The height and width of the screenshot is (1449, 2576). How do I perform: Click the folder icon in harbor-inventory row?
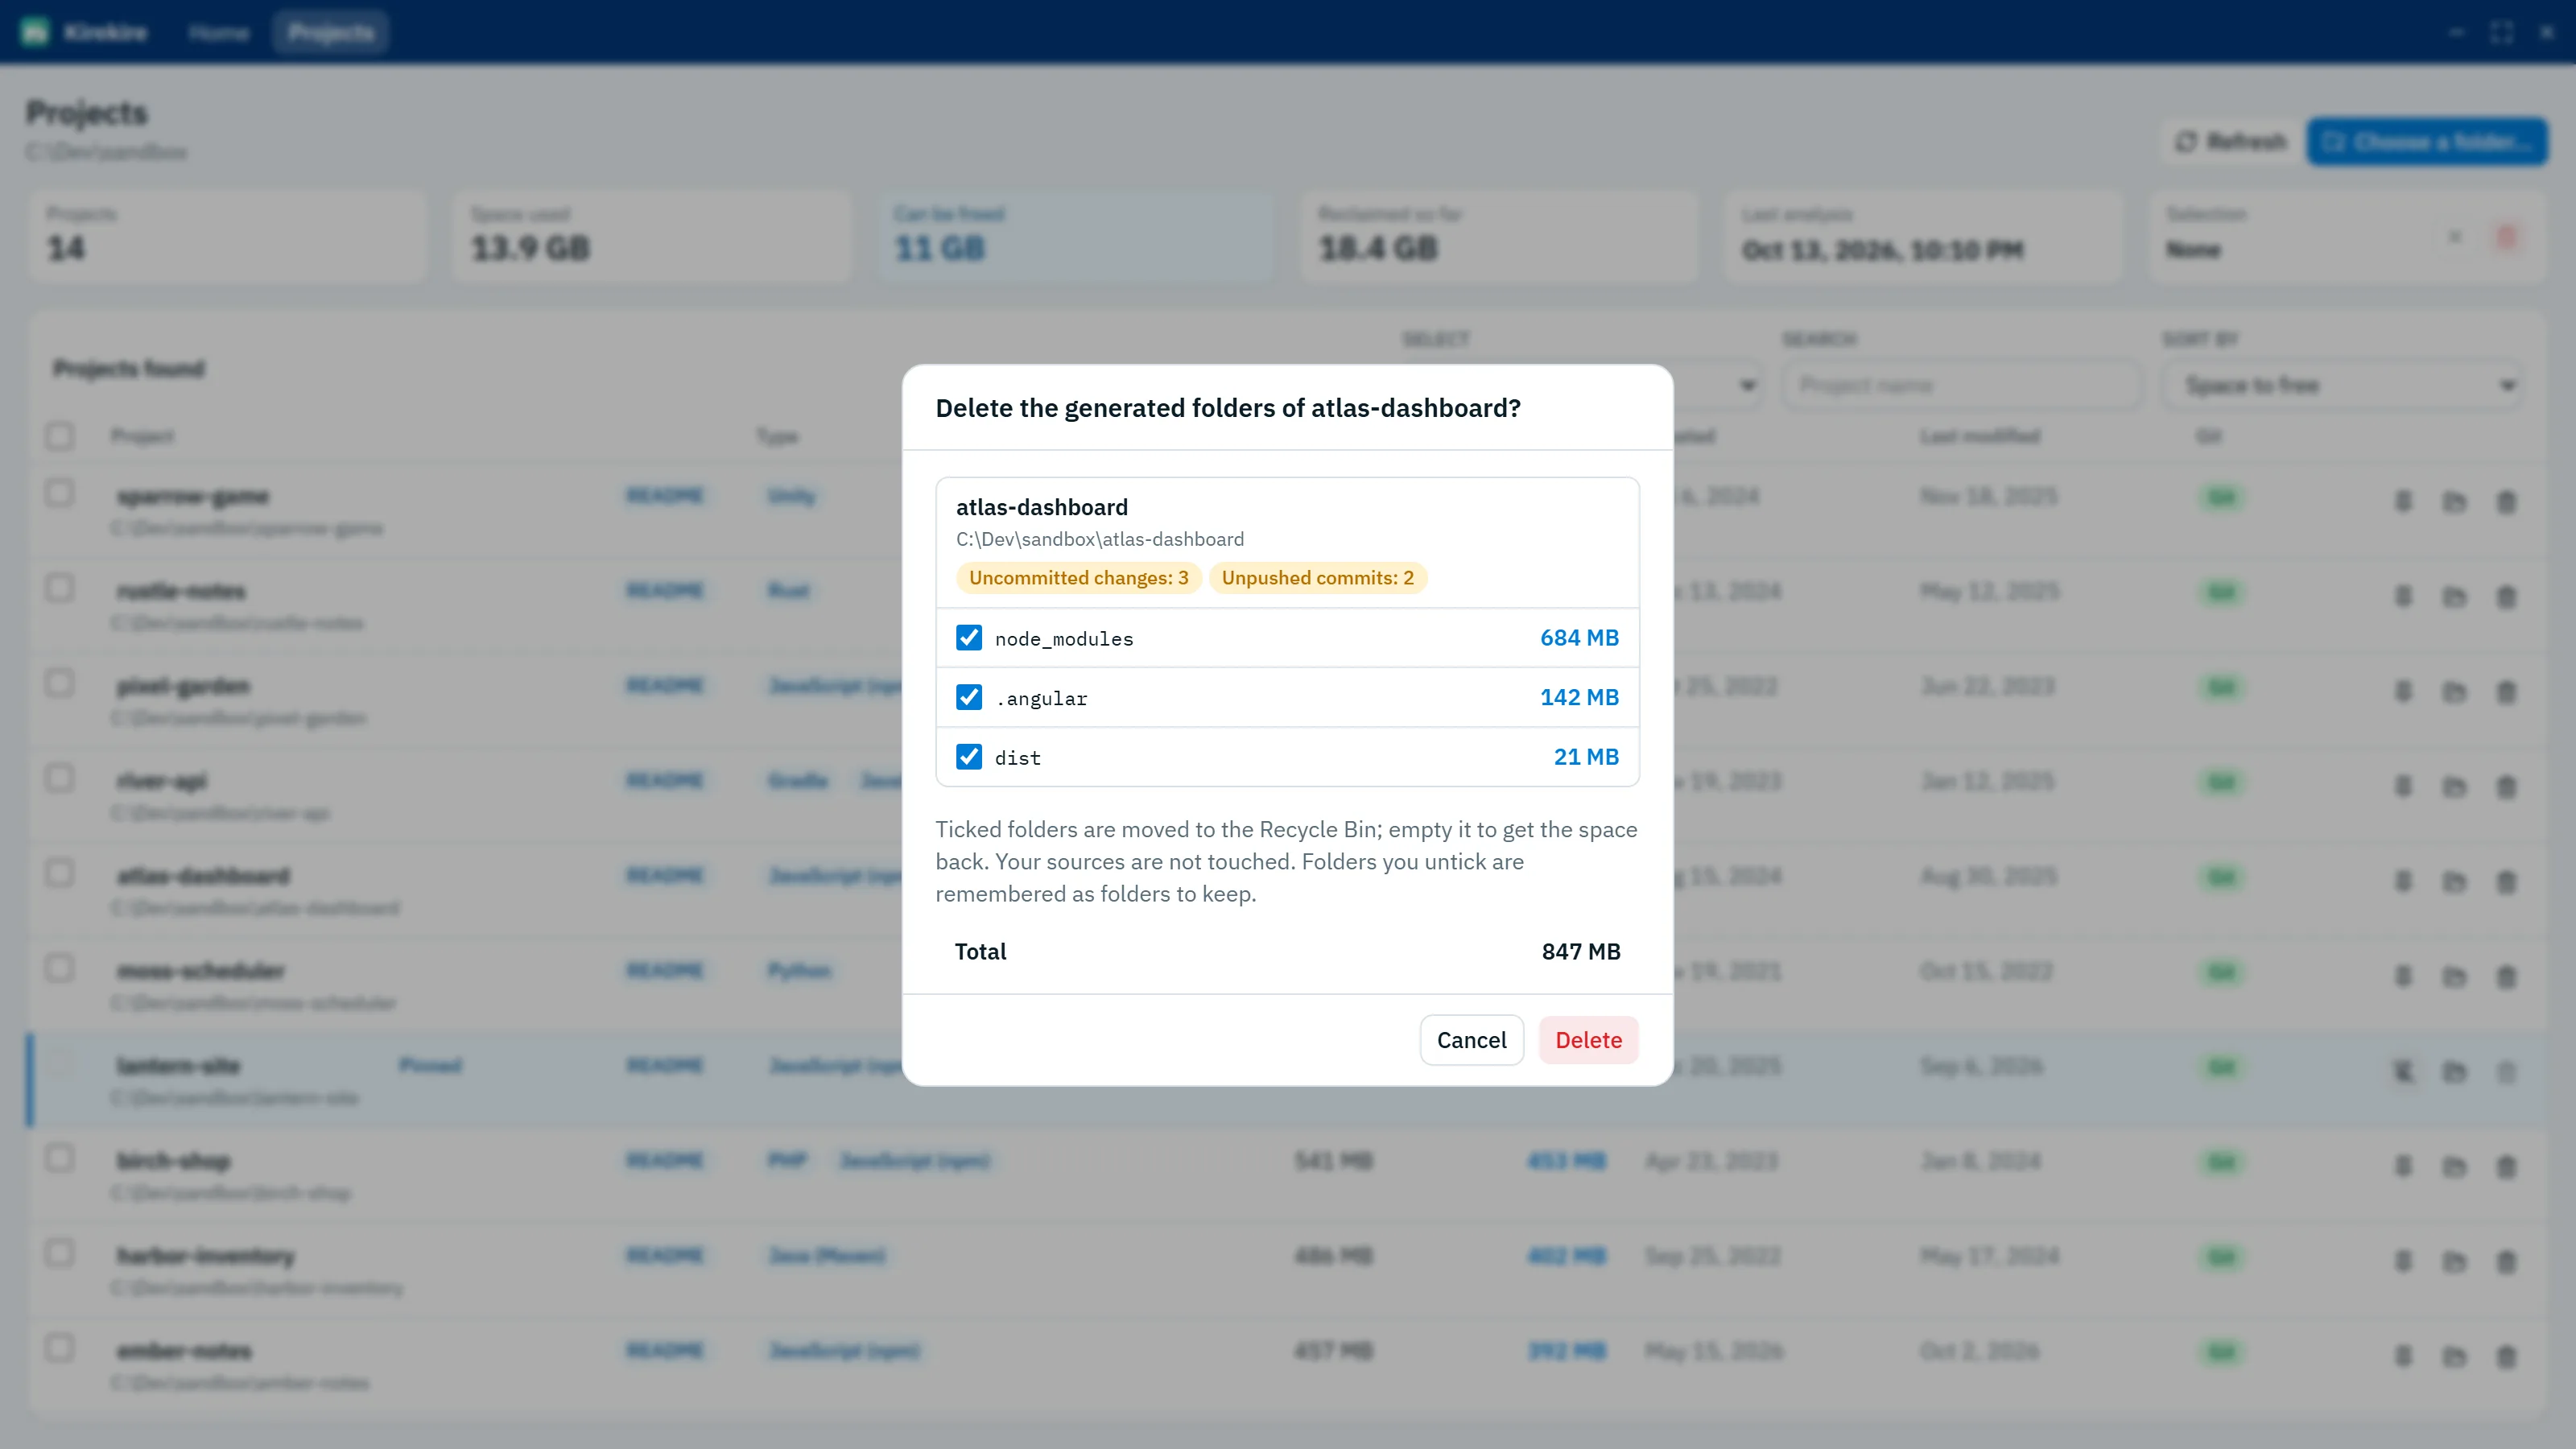coord(2454,1261)
